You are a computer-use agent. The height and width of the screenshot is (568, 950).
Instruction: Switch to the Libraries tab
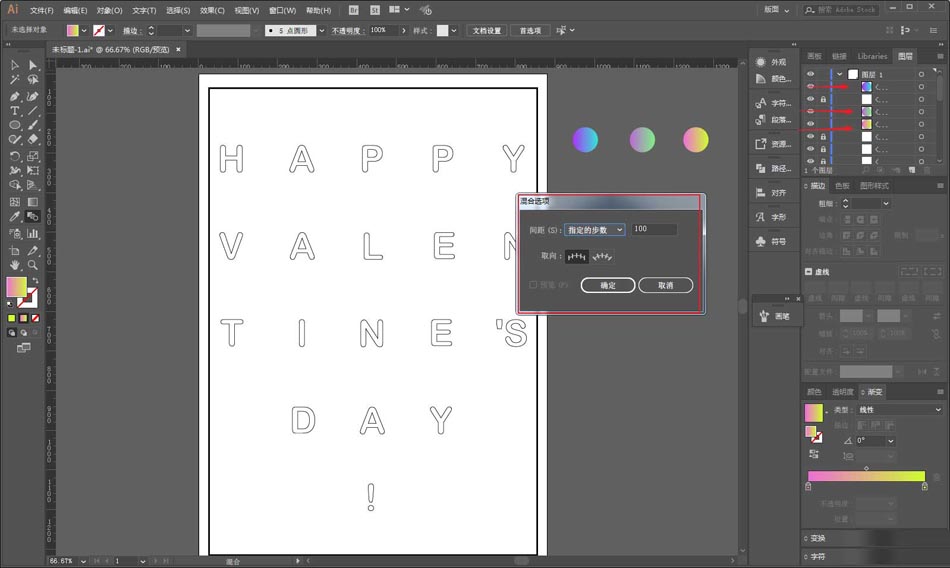tap(872, 56)
